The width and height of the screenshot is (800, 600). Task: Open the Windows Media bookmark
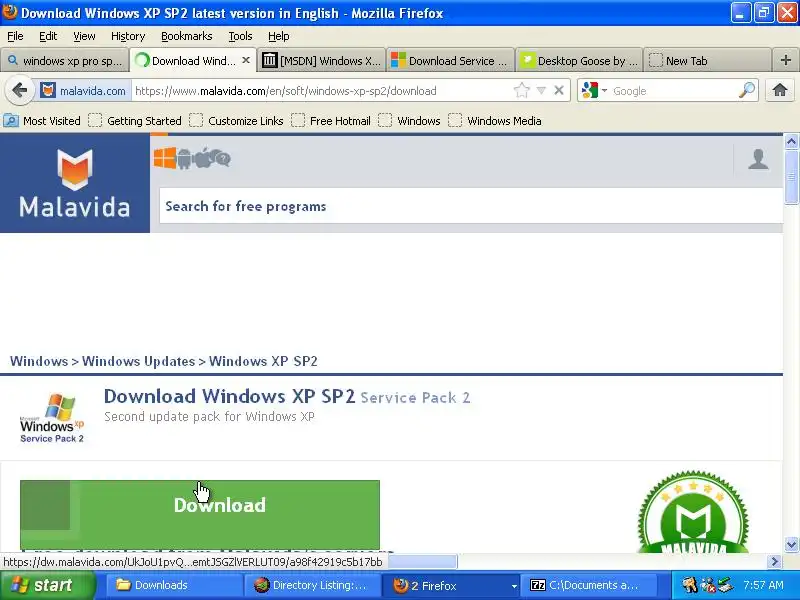click(x=495, y=121)
